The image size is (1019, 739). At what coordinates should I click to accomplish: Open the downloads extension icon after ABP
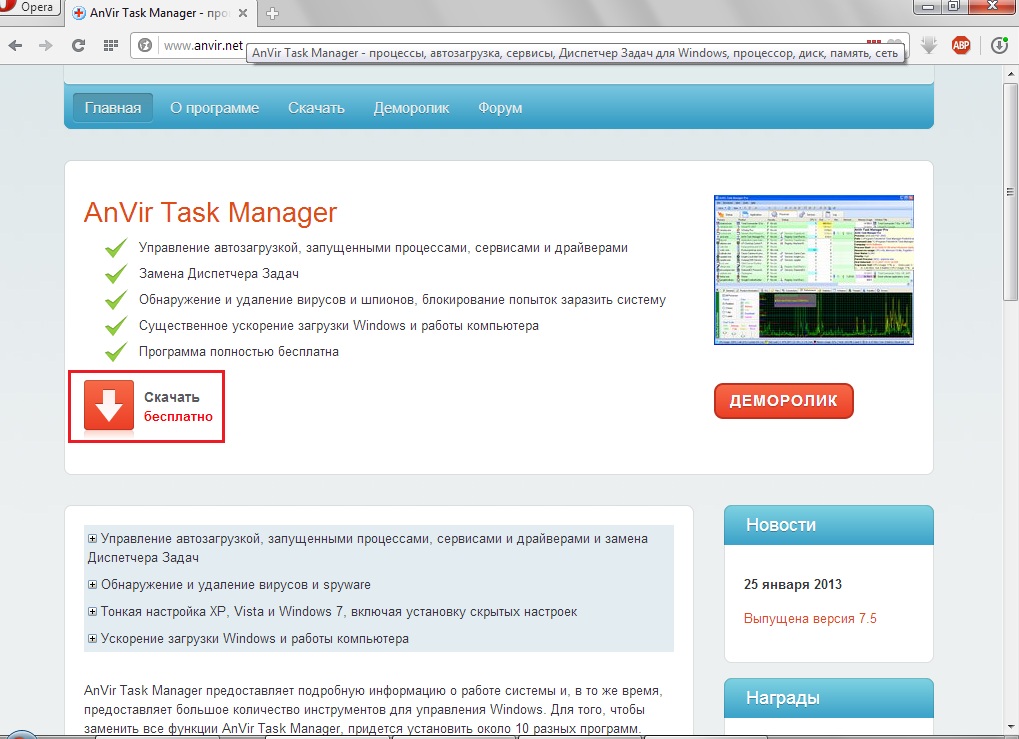[999, 45]
